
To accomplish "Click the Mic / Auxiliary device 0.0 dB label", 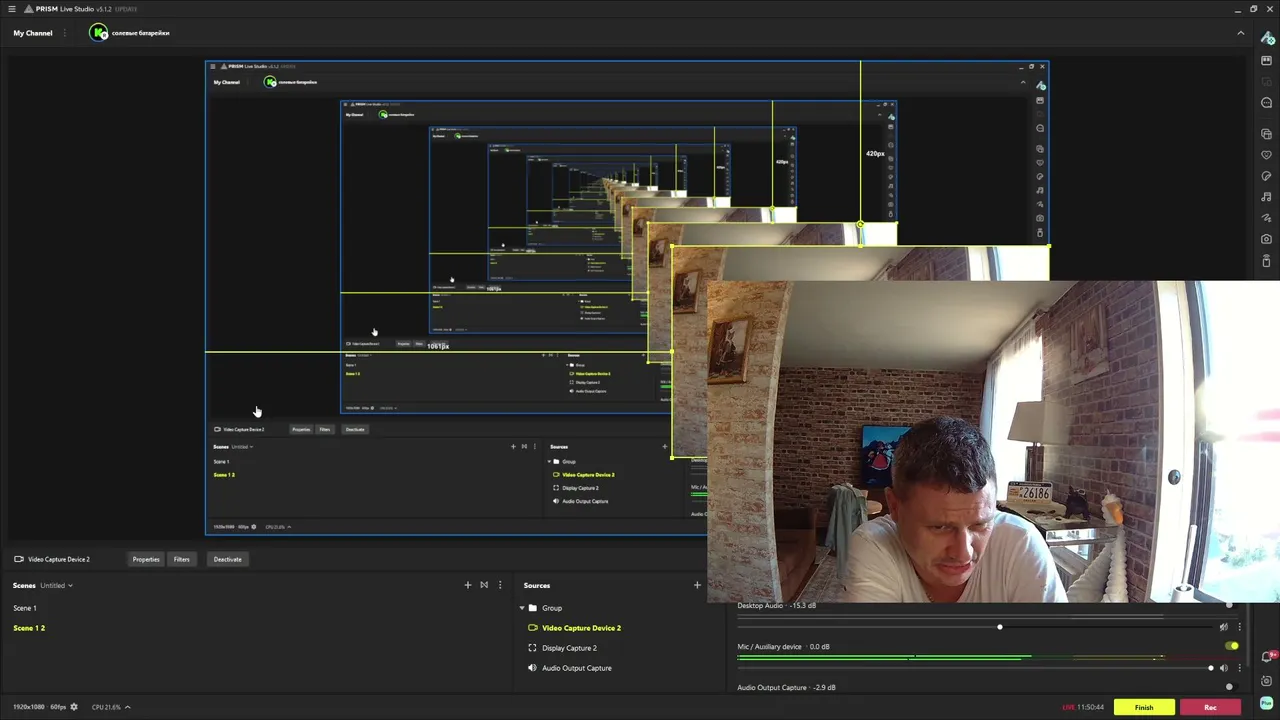I will click(784, 646).
